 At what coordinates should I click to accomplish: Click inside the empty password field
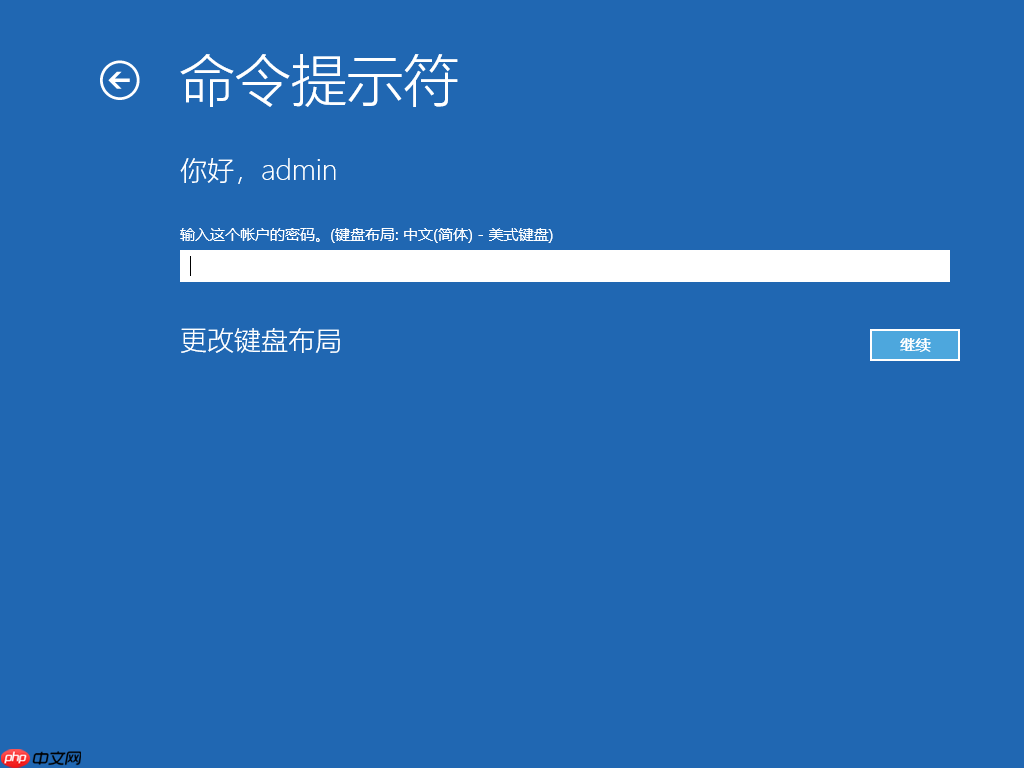pos(563,266)
